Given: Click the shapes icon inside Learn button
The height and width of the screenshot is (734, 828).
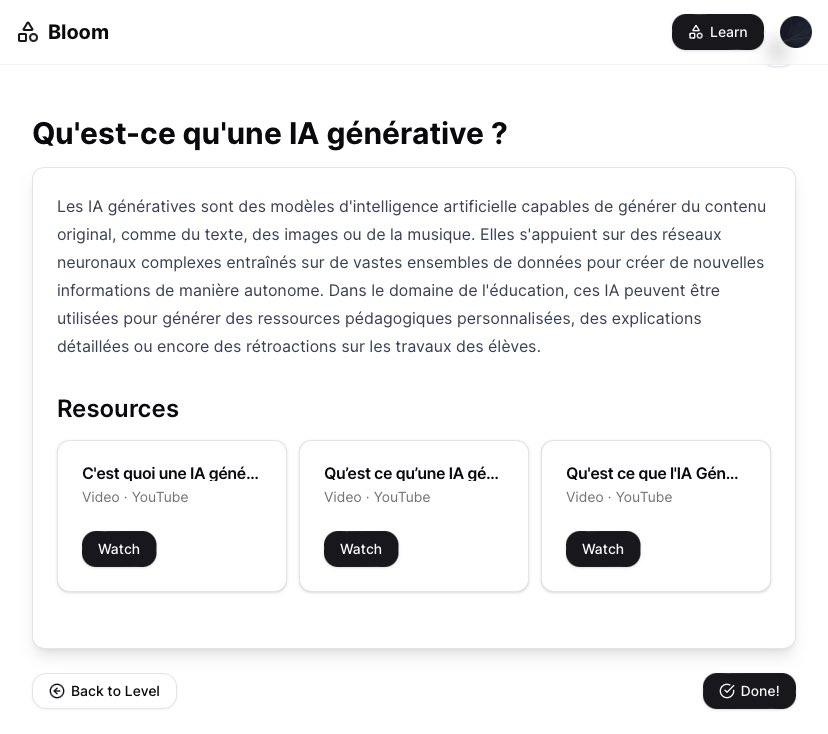Looking at the screenshot, I should 696,32.
